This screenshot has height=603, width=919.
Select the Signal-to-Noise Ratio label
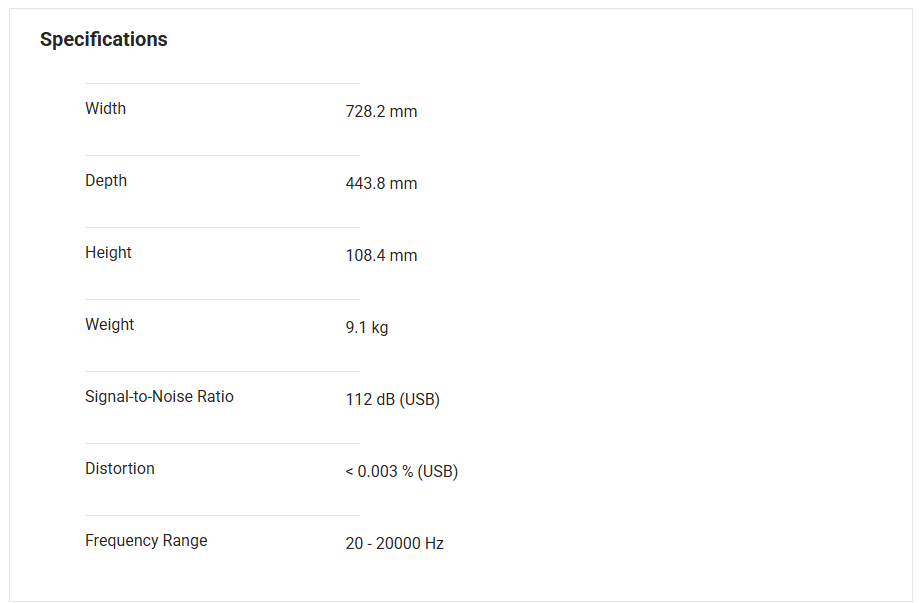coord(159,397)
